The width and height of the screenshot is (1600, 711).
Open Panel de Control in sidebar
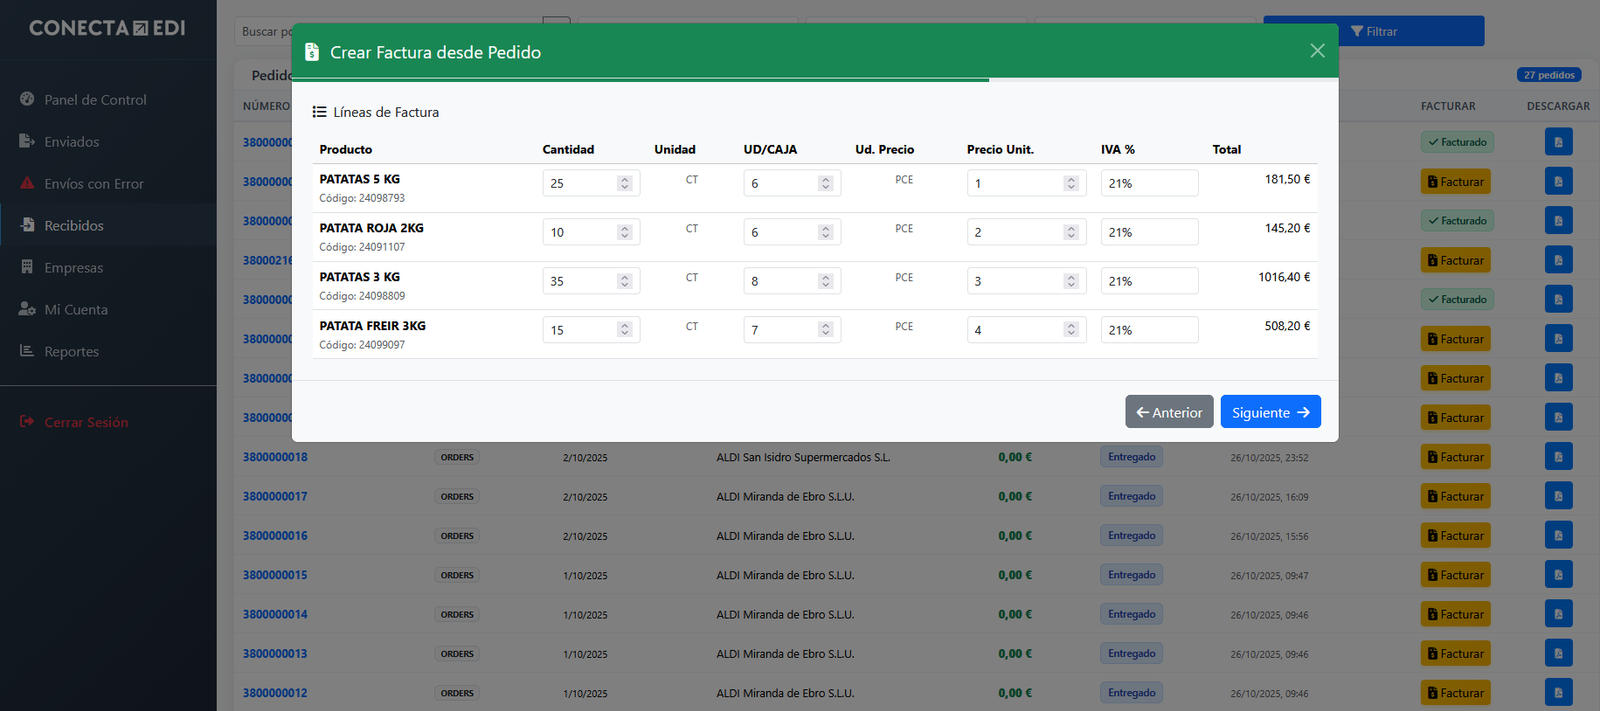click(95, 100)
